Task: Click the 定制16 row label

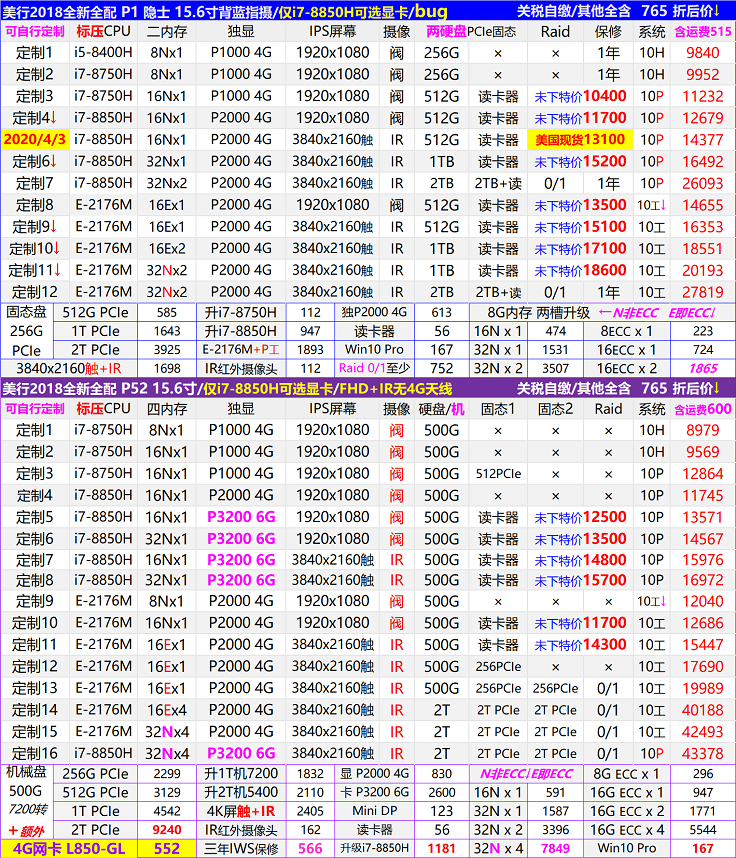Action: tap(35, 753)
